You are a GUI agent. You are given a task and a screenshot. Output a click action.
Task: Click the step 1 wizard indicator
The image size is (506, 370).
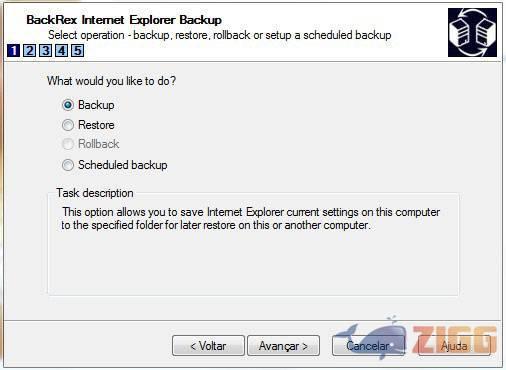point(13,51)
